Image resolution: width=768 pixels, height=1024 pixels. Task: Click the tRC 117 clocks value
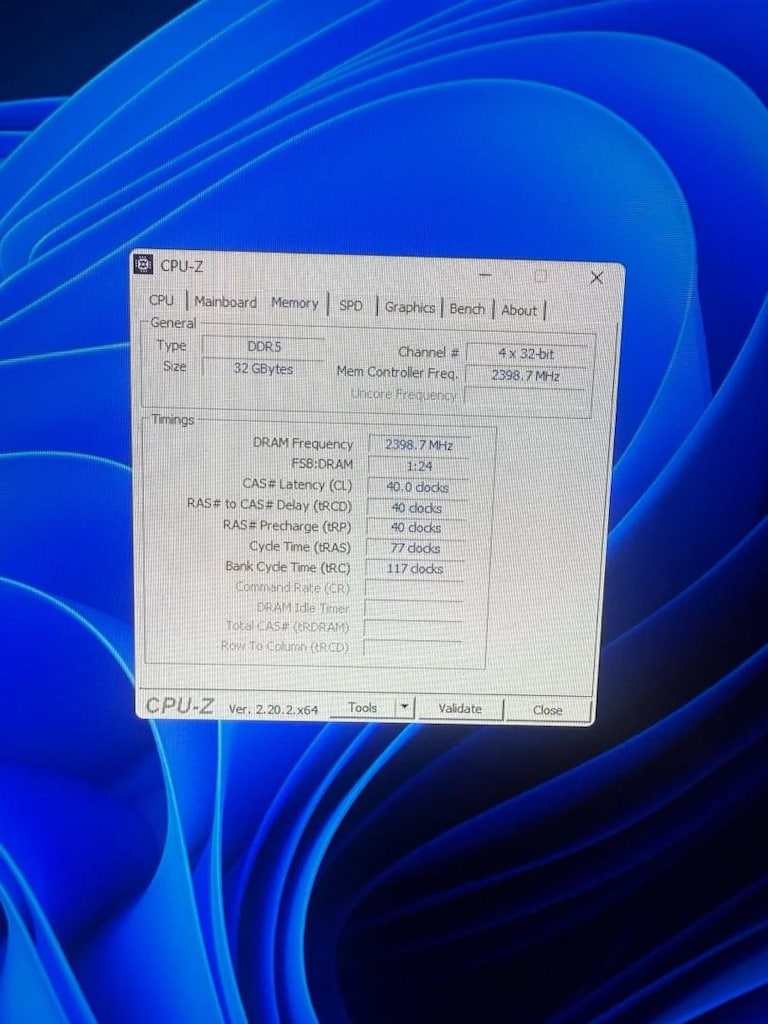click(415, 568)
